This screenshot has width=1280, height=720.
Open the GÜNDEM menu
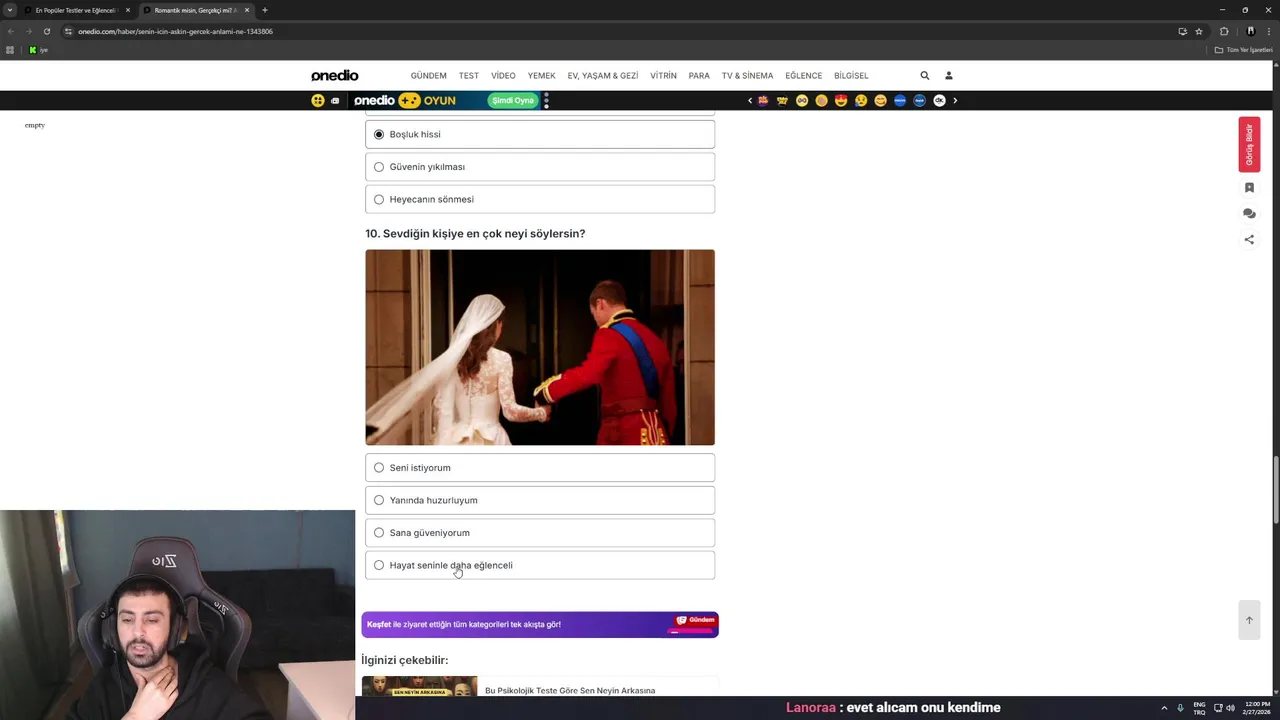coord(428,76)
